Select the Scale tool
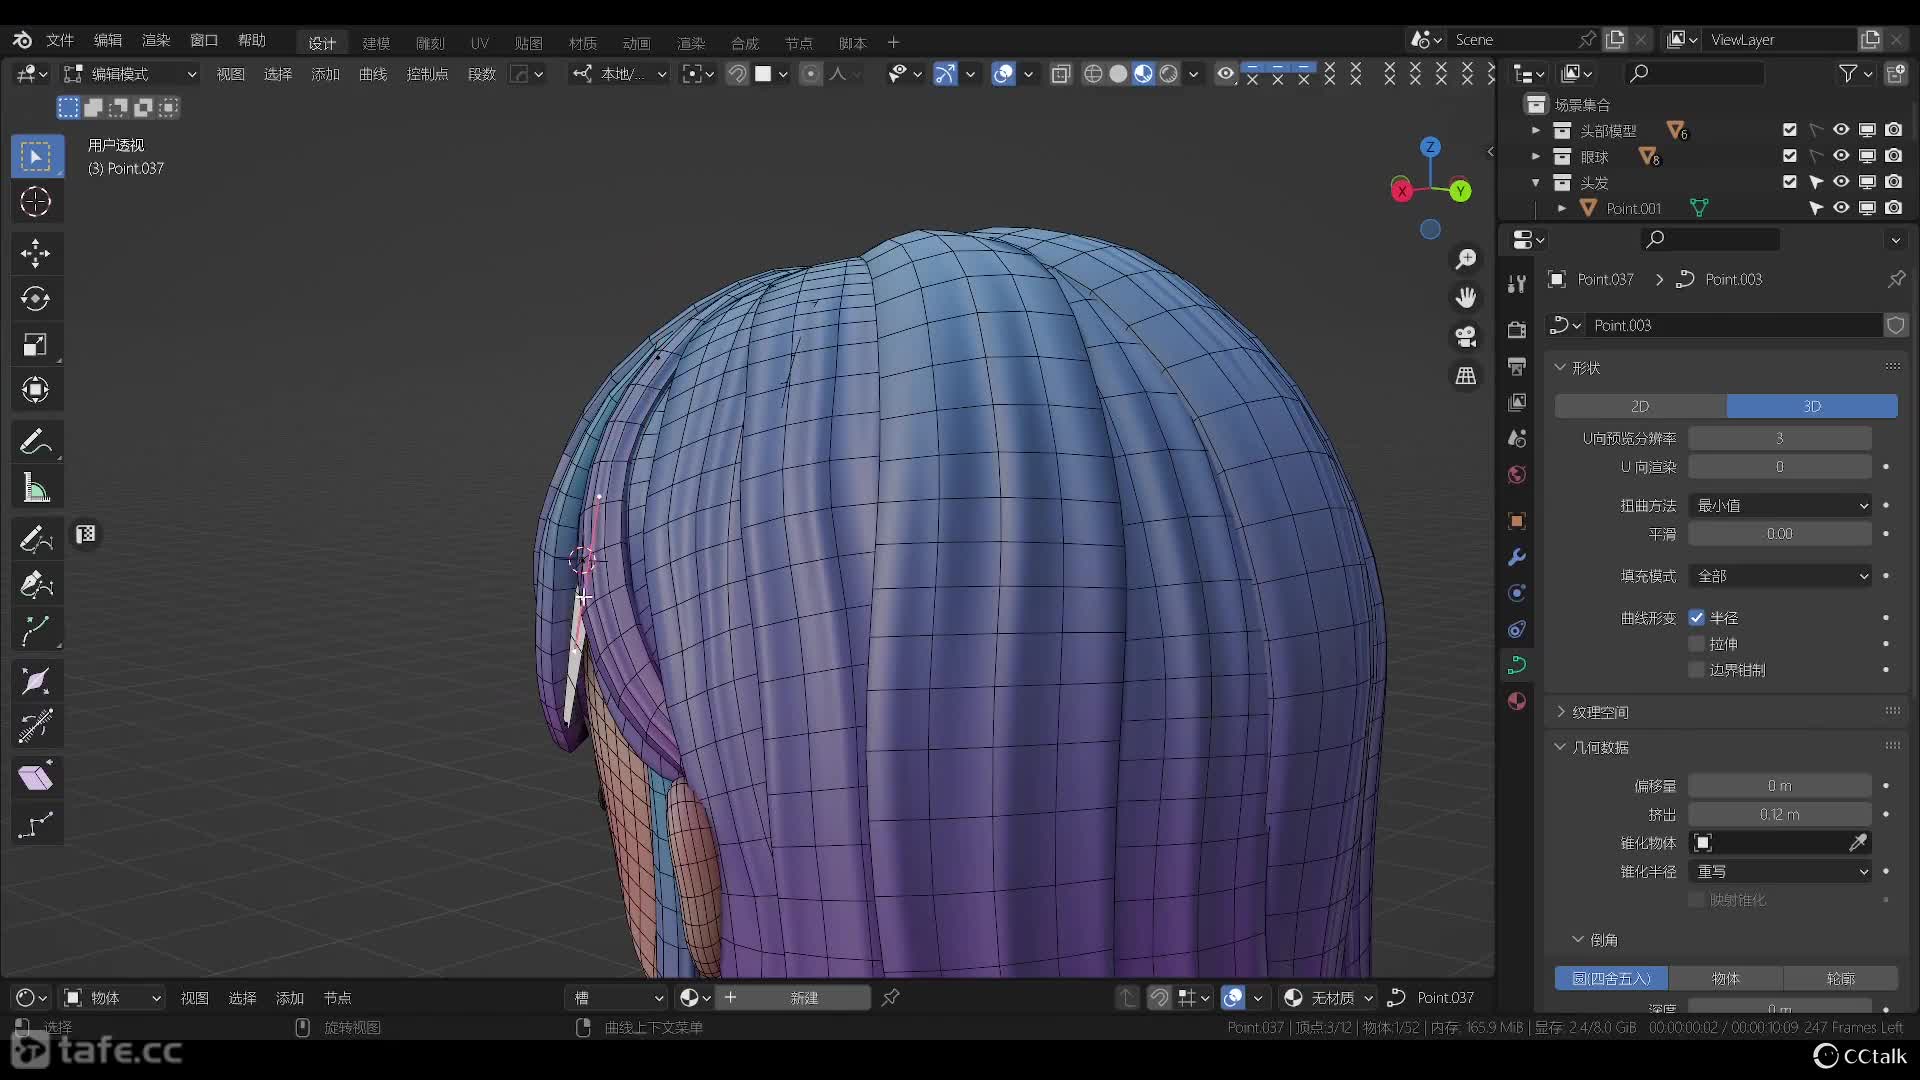Viewport: 1920px width, 1080px height. point(36,345)
